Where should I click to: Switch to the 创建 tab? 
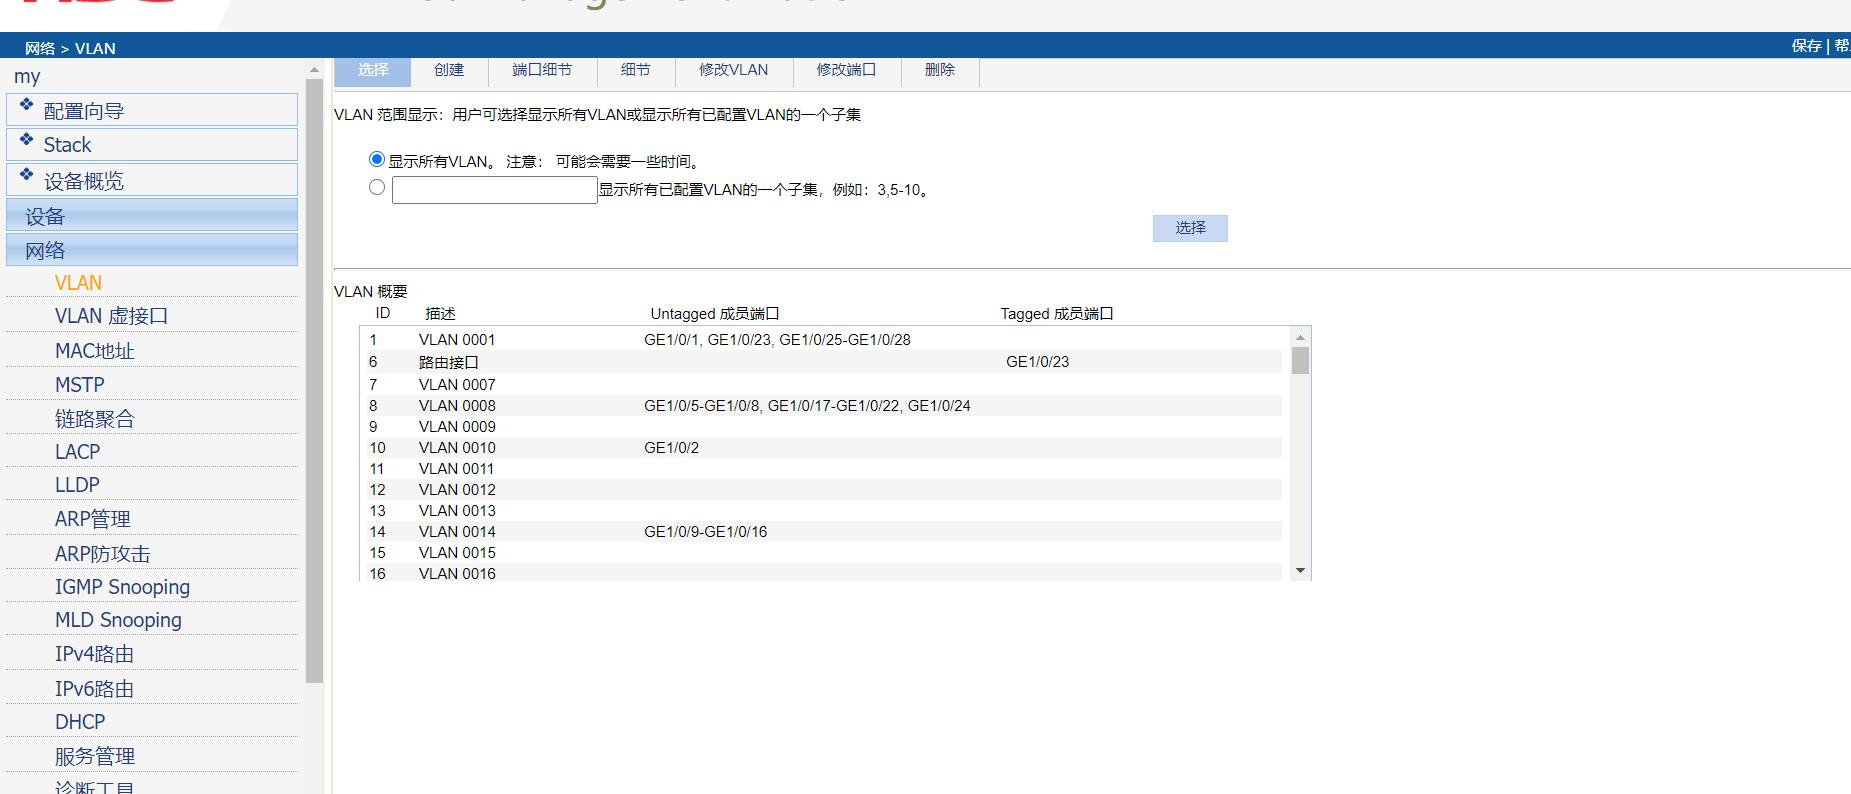click(449, 70)
